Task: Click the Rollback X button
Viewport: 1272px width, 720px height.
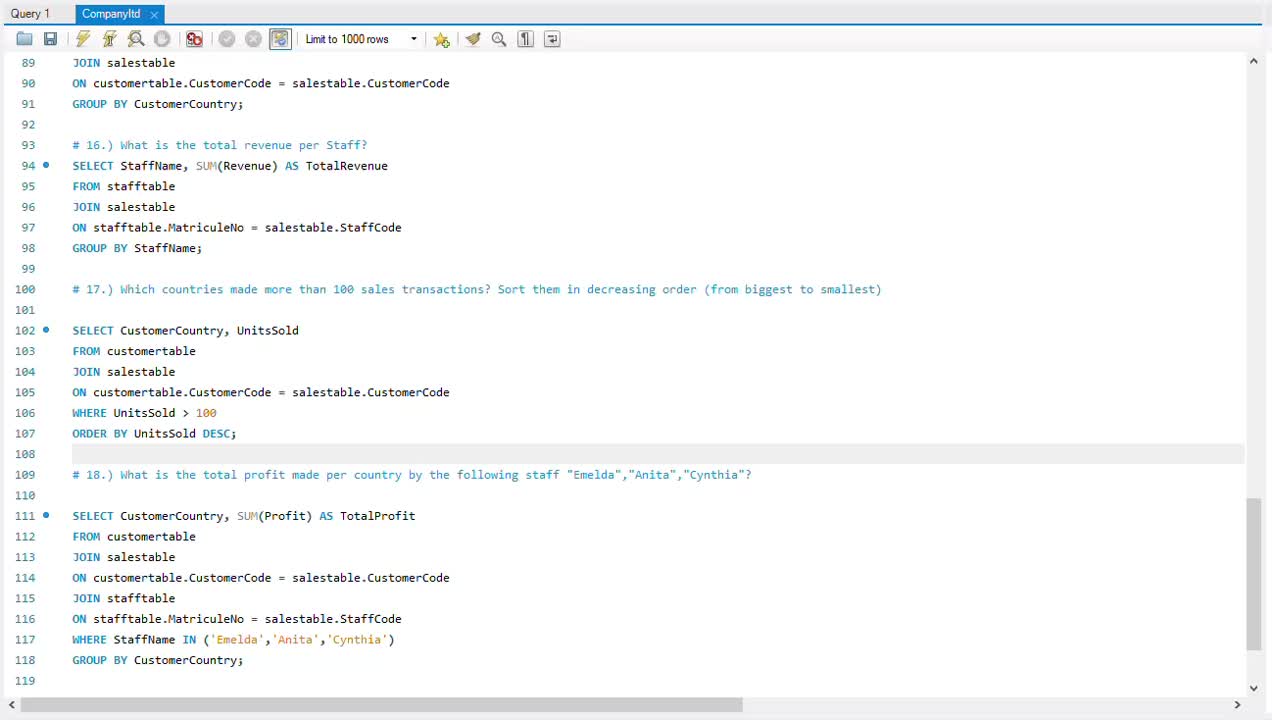Action: pyautogui.click(x=253, y=39)
